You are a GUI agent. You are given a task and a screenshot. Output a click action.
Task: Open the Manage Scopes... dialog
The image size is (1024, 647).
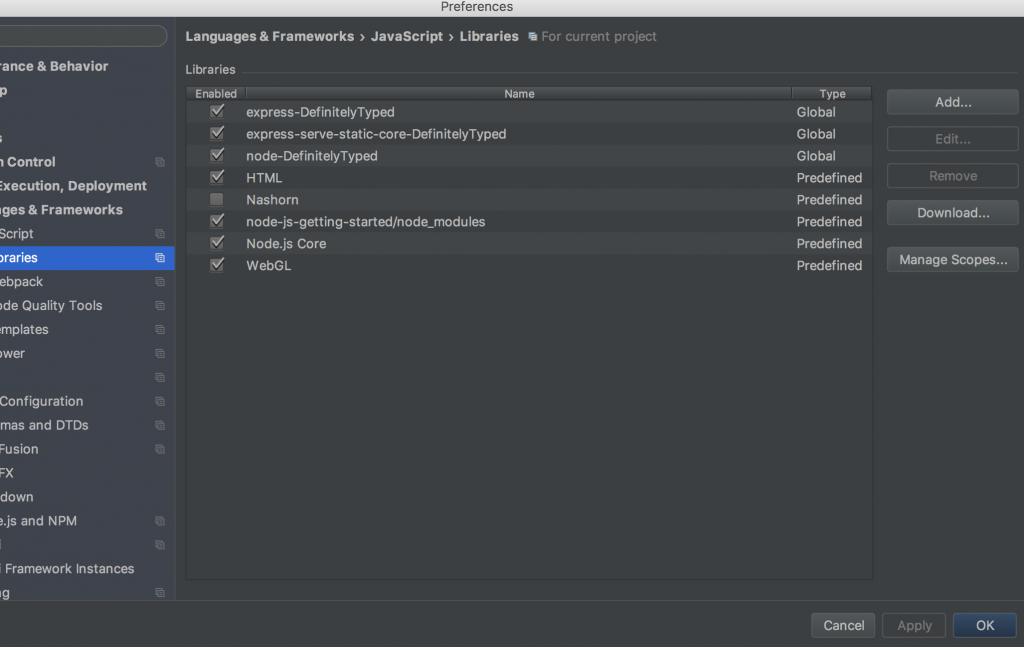(x=952, y=260)
